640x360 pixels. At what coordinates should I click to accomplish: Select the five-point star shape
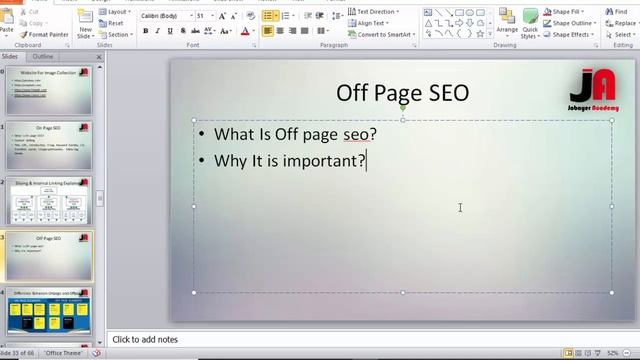coord(480,34)
